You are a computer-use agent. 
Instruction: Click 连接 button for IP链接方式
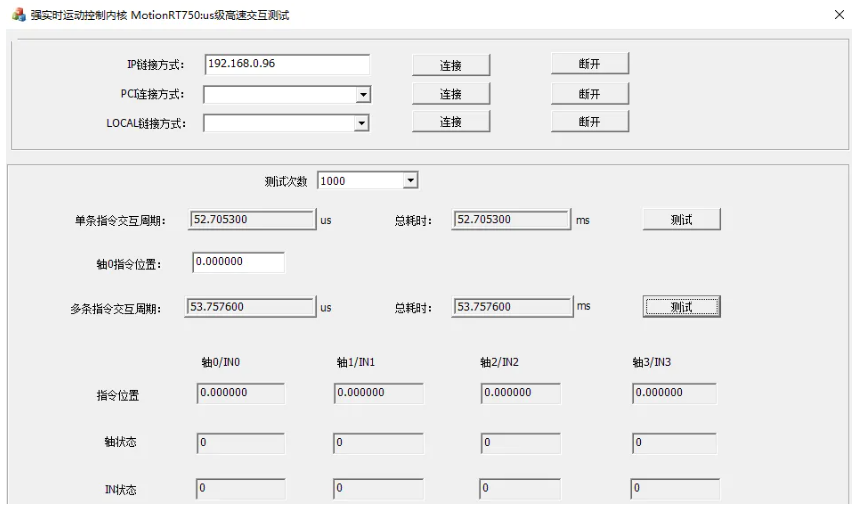tap(451, 66)
